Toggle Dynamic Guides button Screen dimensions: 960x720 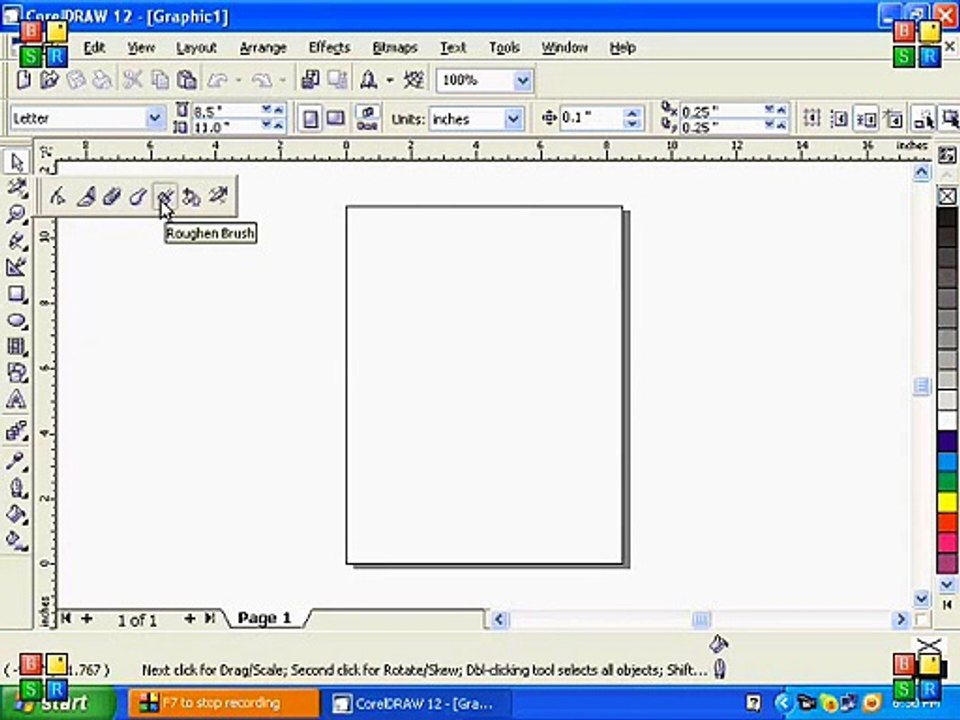point(893,118)
